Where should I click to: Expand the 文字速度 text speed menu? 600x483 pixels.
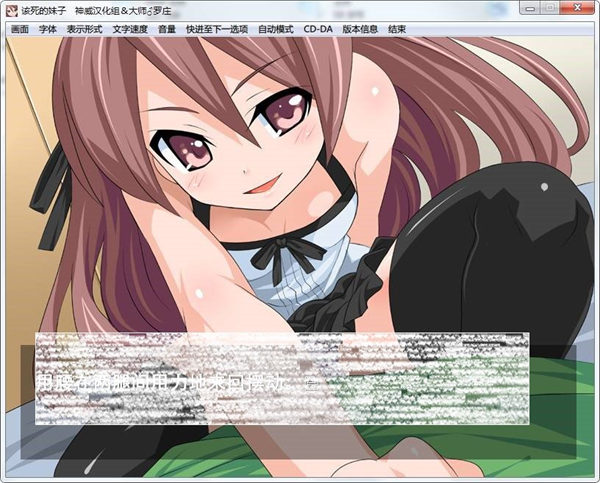(x=131, y=29)
